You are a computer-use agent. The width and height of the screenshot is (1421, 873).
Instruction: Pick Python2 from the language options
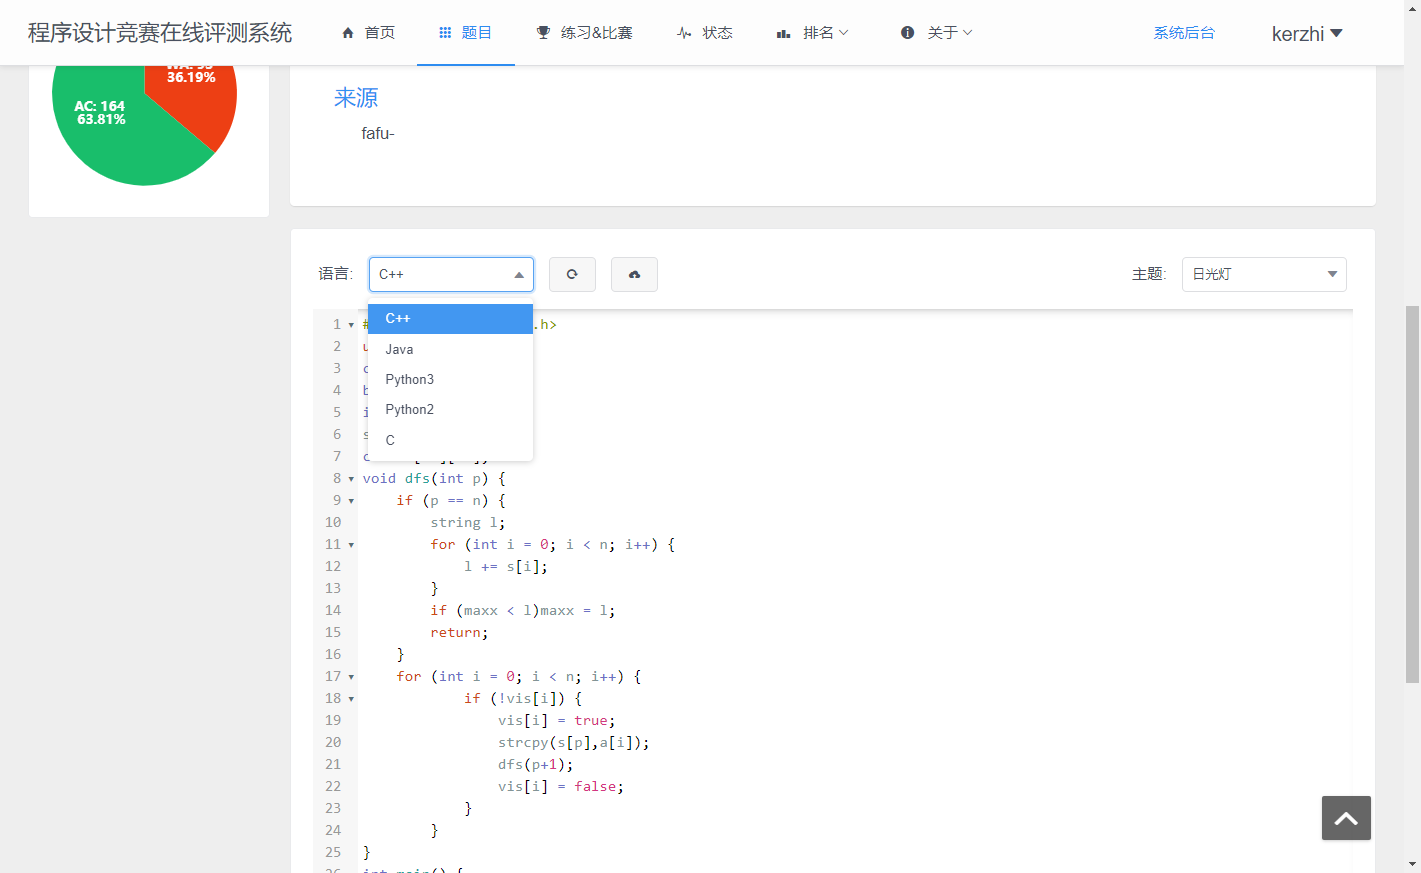[x=410, y=409]
